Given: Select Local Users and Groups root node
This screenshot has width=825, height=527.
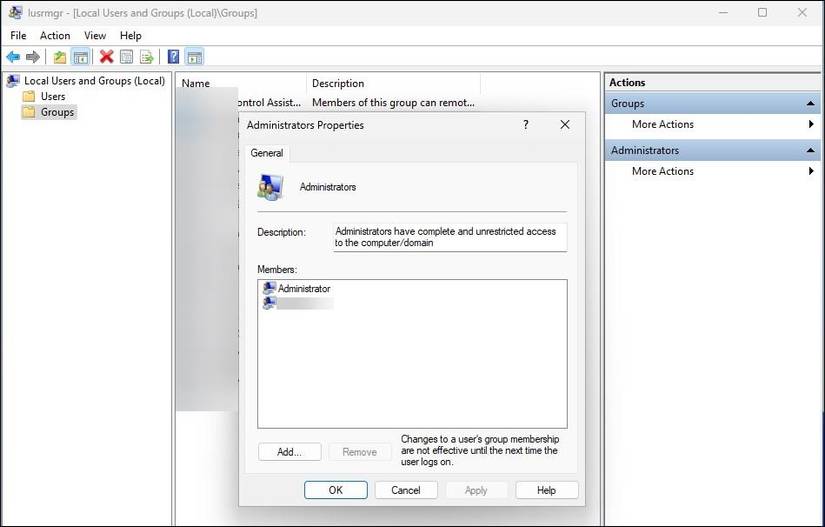Looking at the screenshot, I should click(94, 80).
